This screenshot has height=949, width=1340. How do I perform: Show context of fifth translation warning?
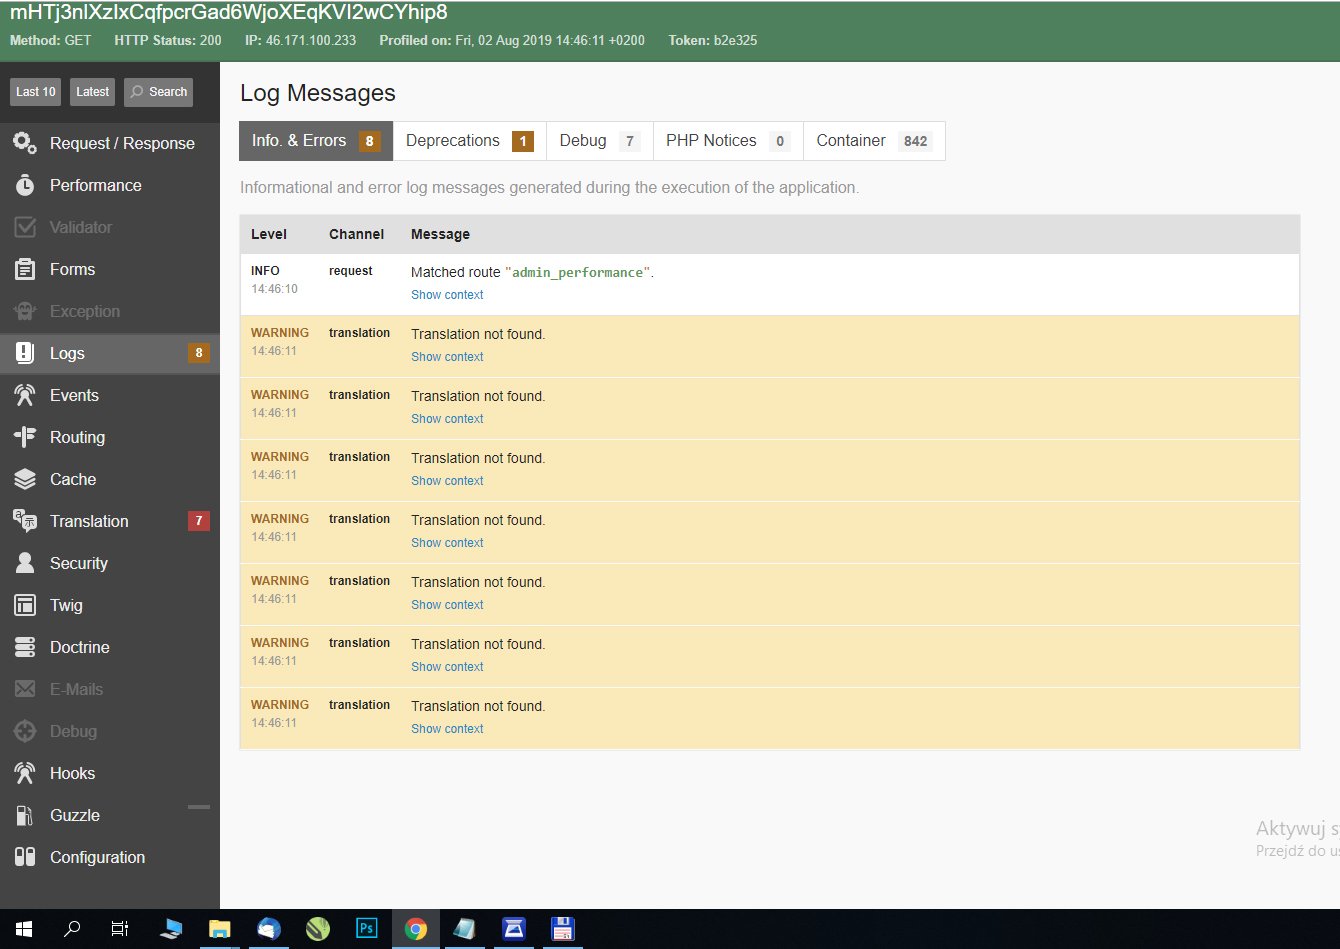447,605
